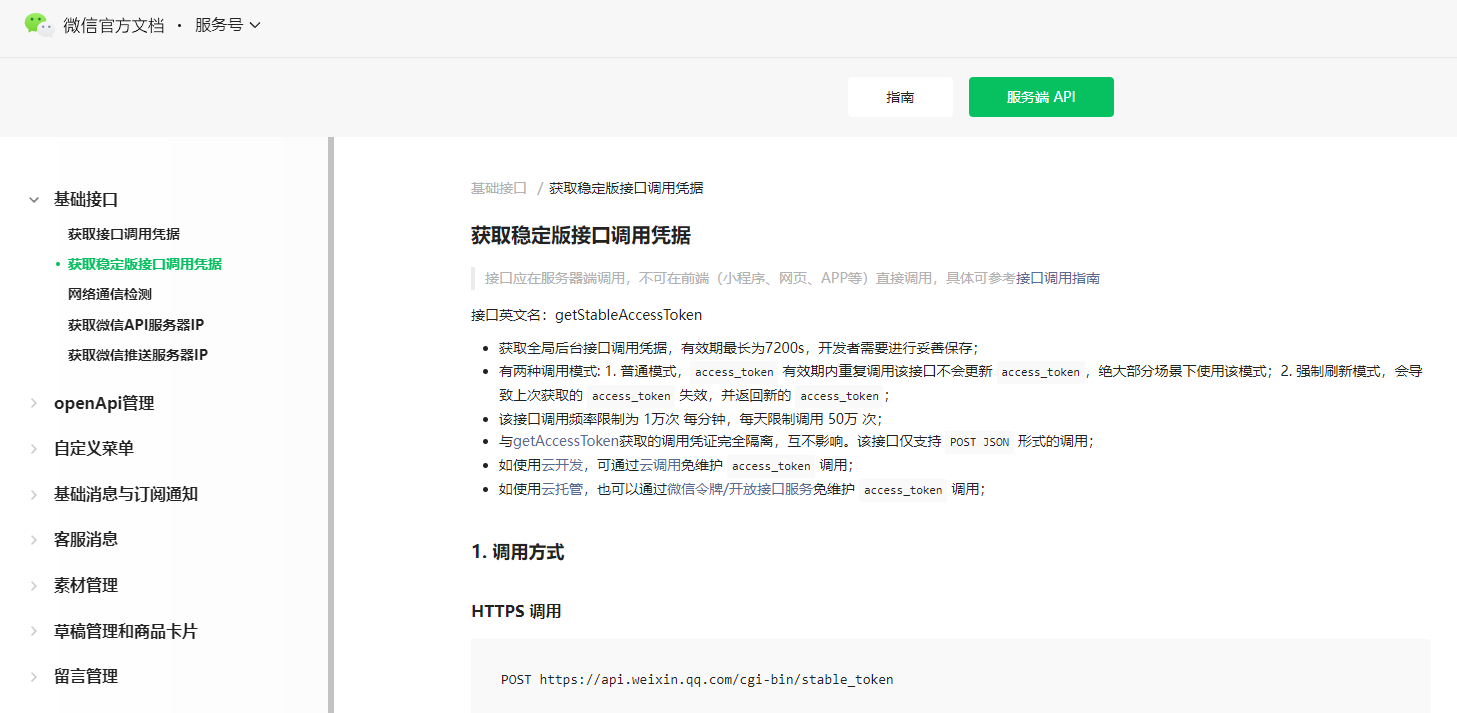Open the 云托管 link
The height and width of the screenshot is (713, 1457).
click(562, 489)
